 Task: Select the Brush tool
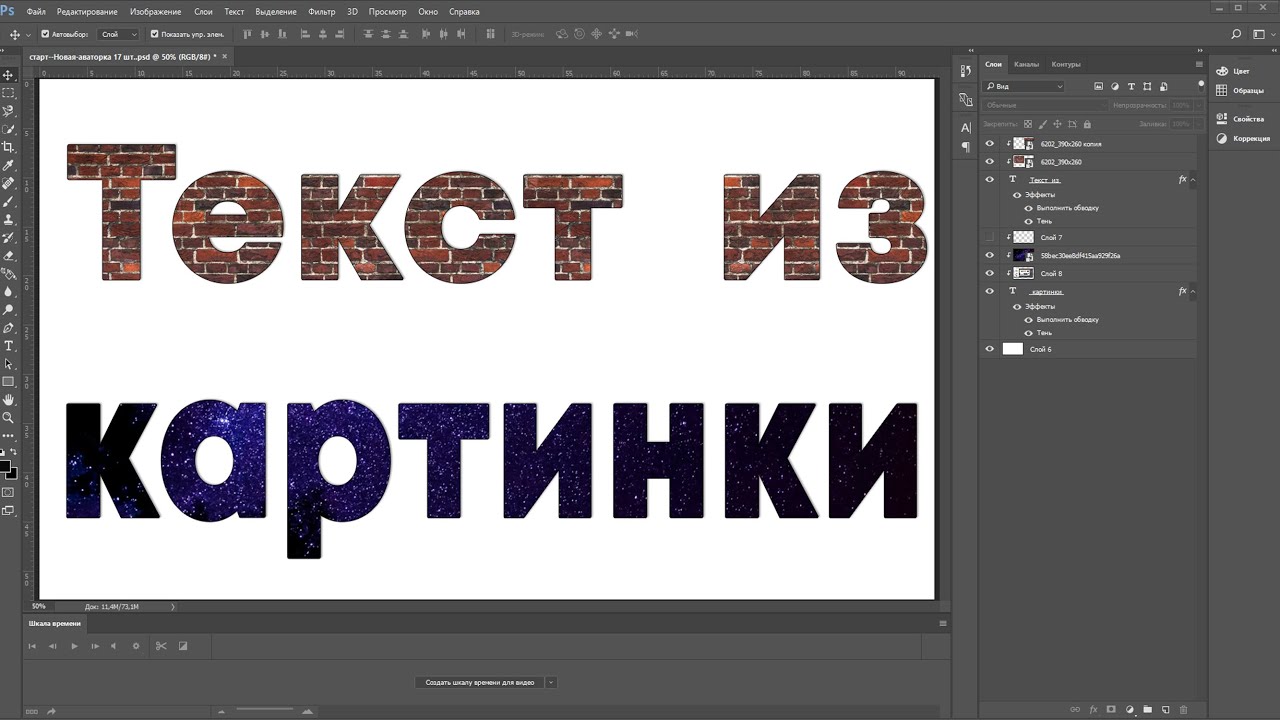tap(8, 201)
